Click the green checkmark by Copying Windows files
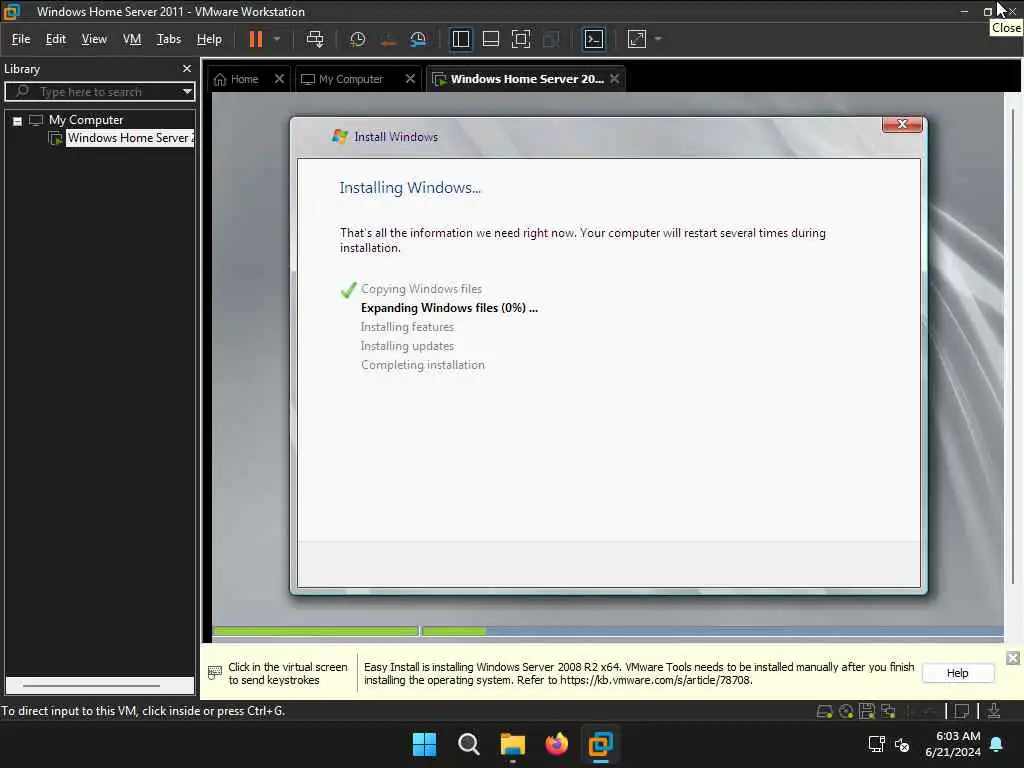 [x=349, y=289]
